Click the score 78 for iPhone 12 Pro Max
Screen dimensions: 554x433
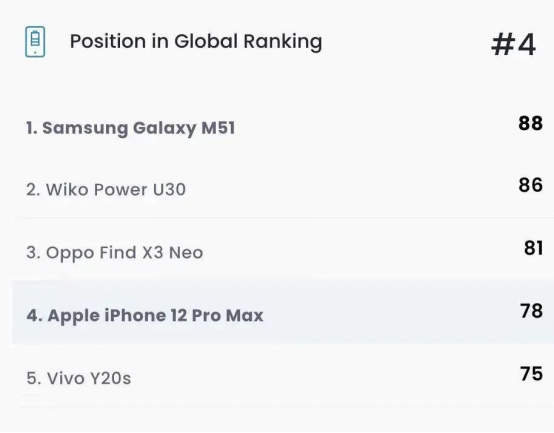[531, 311]
